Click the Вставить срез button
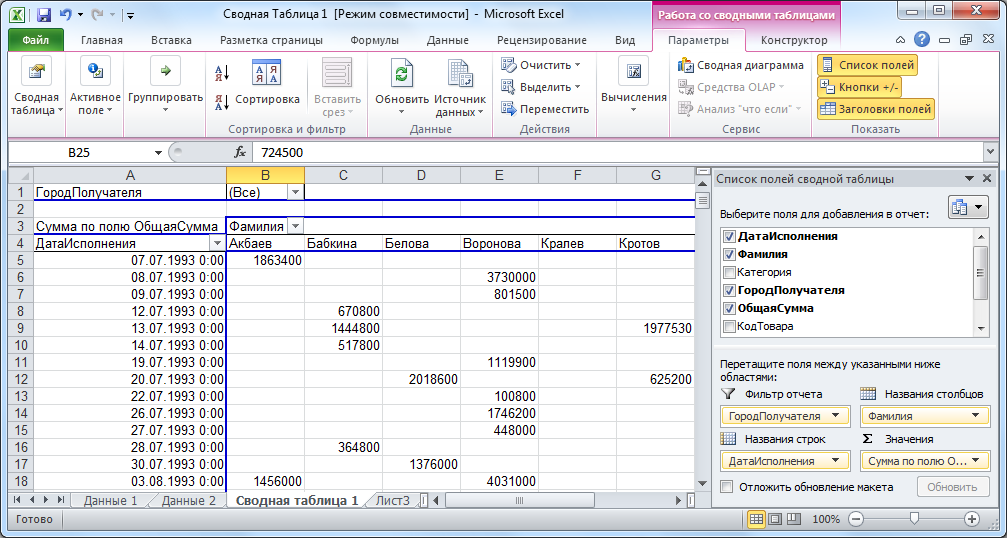 pyautogui.click(x=337, y=89)
